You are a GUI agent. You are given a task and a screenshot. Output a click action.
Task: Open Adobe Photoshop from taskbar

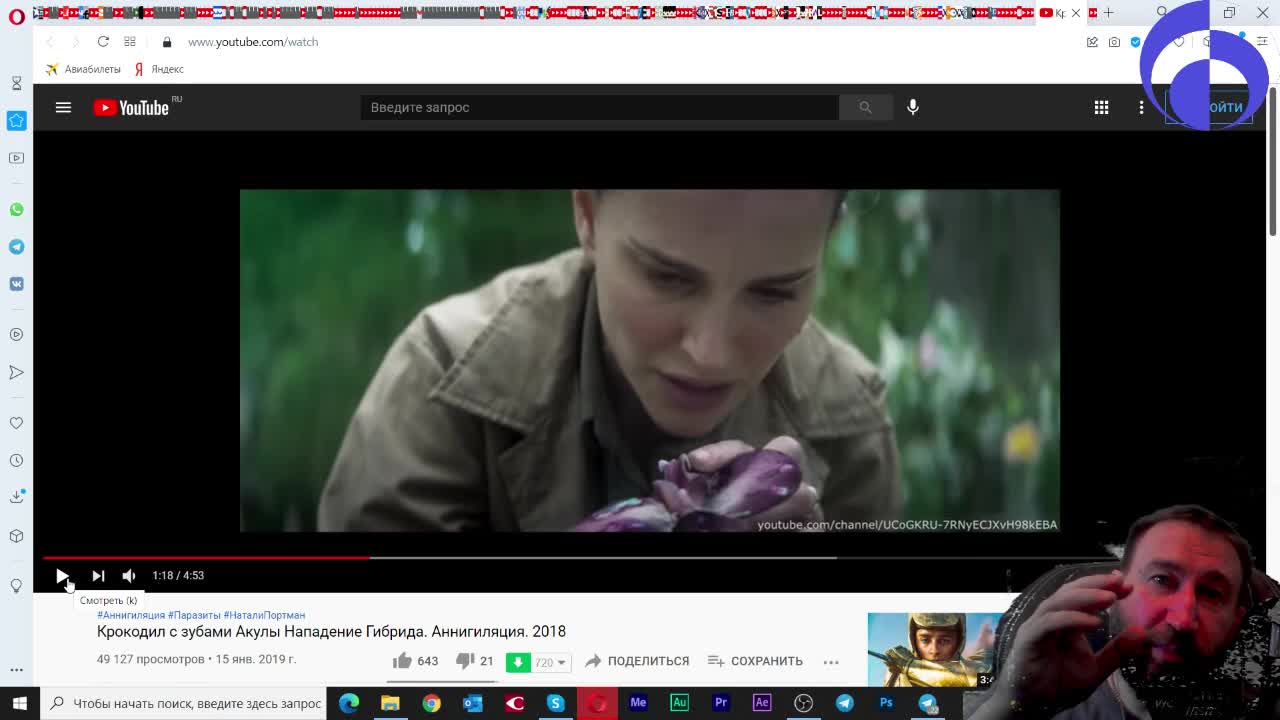pyautogui.click(x=886, y=703)
